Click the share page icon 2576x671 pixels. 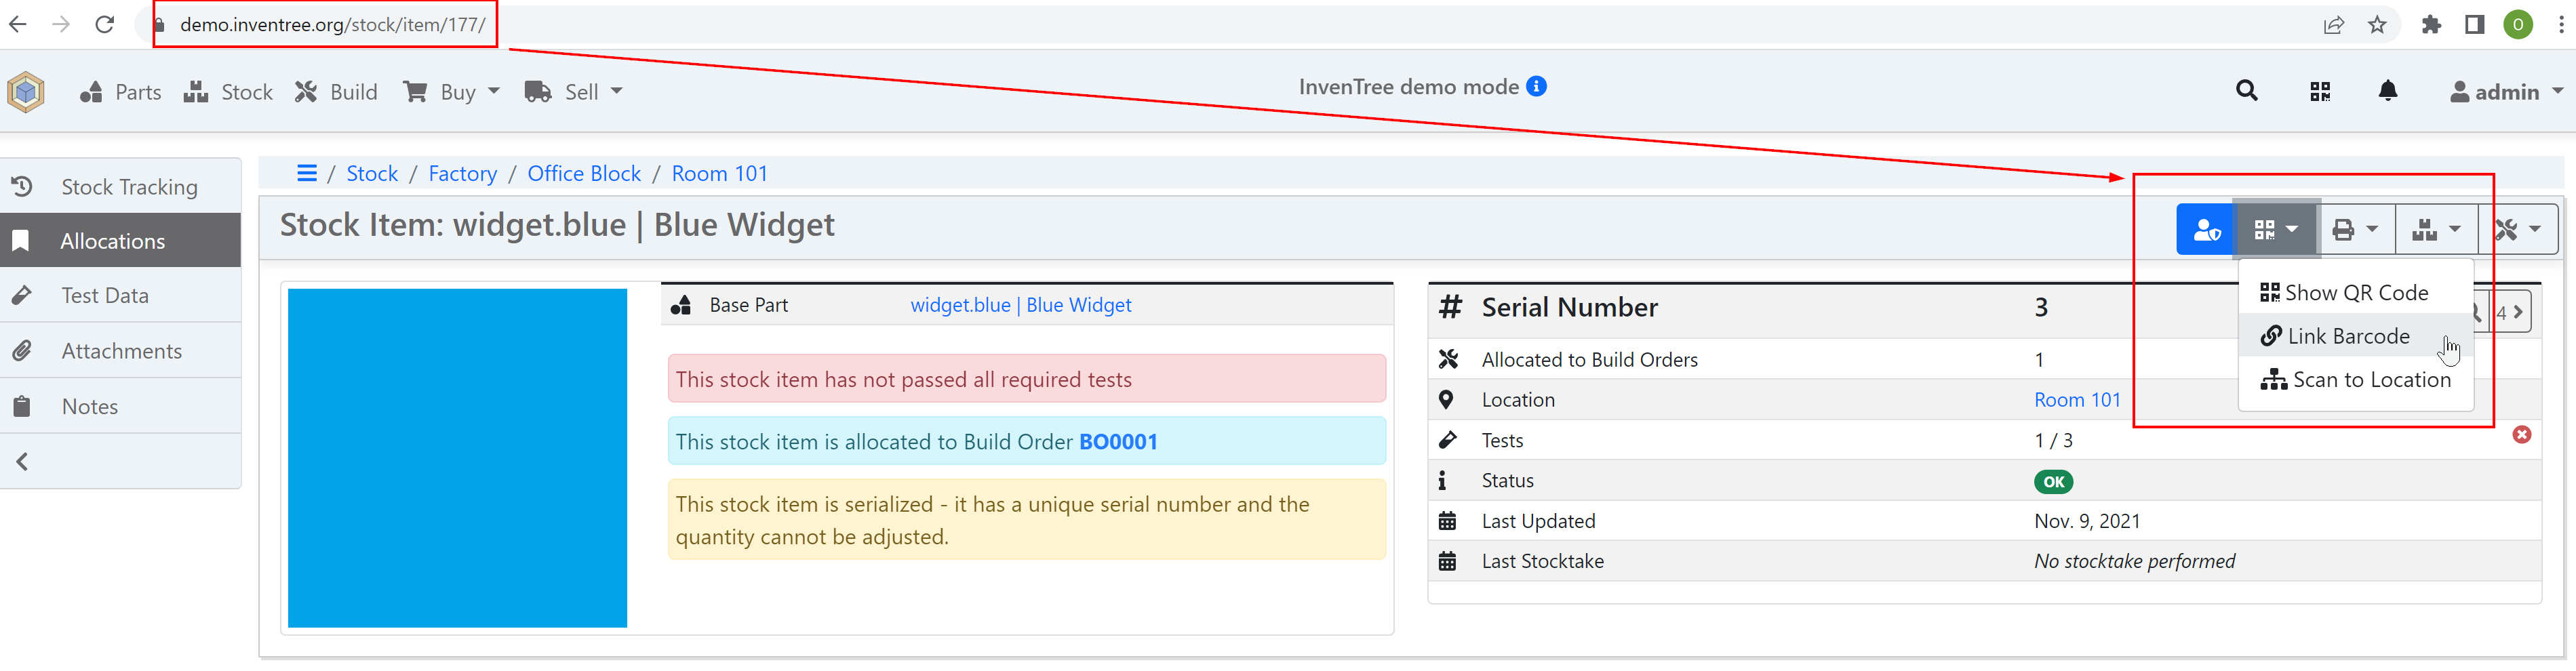coord(2334,25)
